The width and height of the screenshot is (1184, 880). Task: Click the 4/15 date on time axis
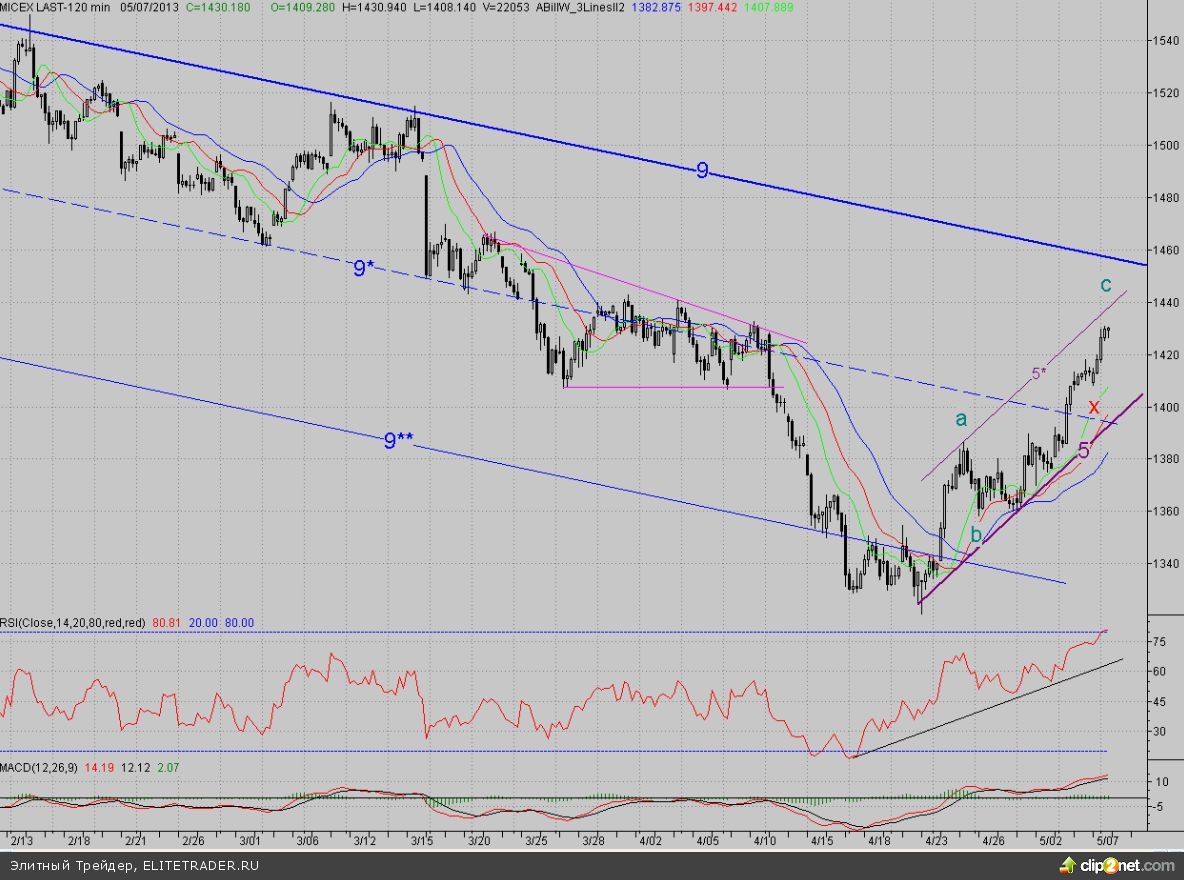pos(823,842)
